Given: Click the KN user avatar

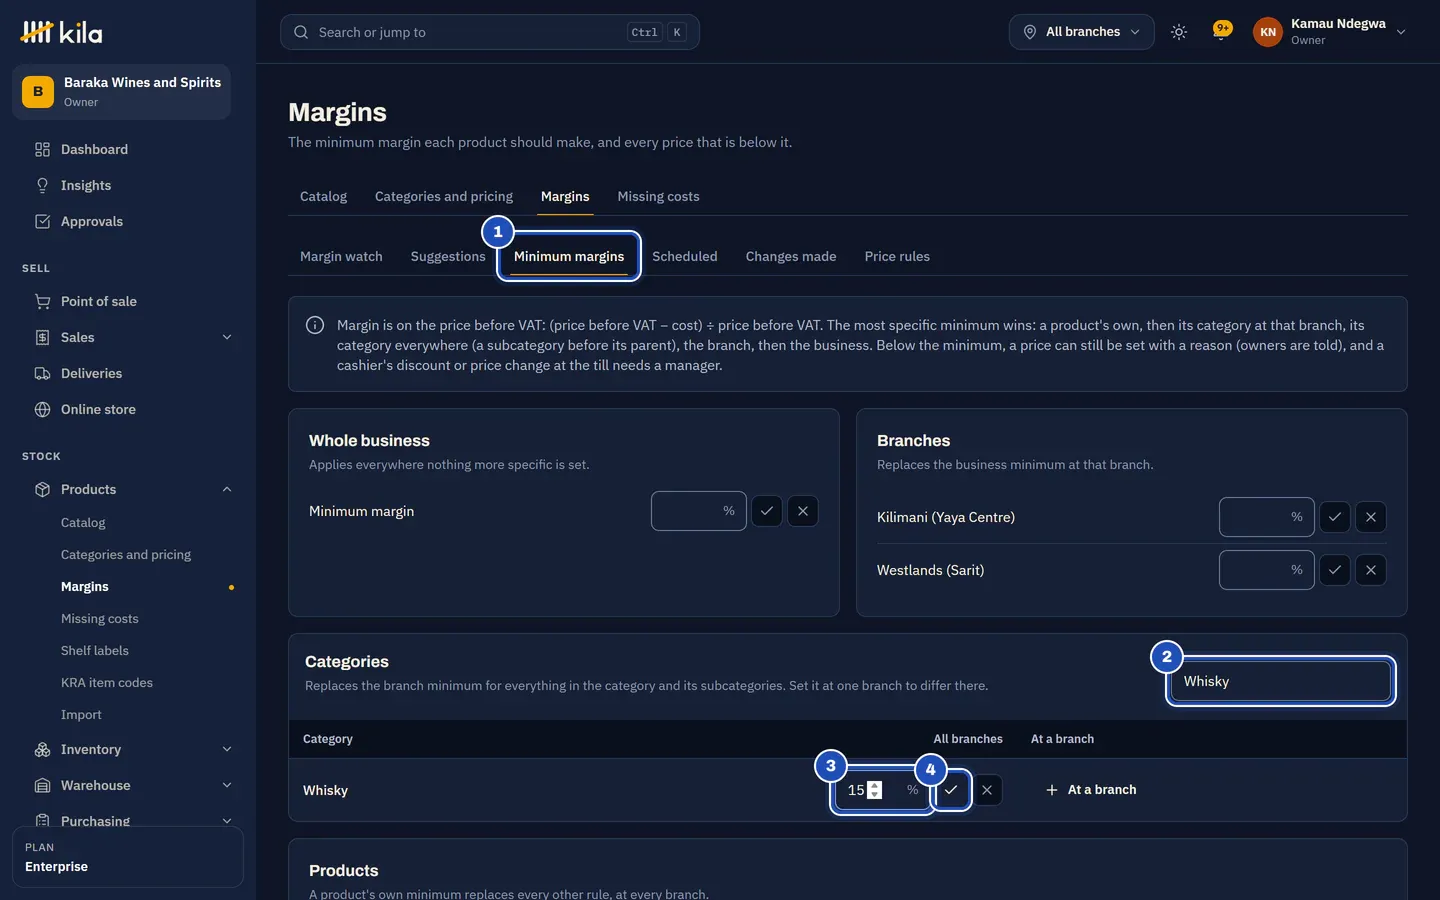Looking at the screenshot, I should click(x=1267, y=32).
